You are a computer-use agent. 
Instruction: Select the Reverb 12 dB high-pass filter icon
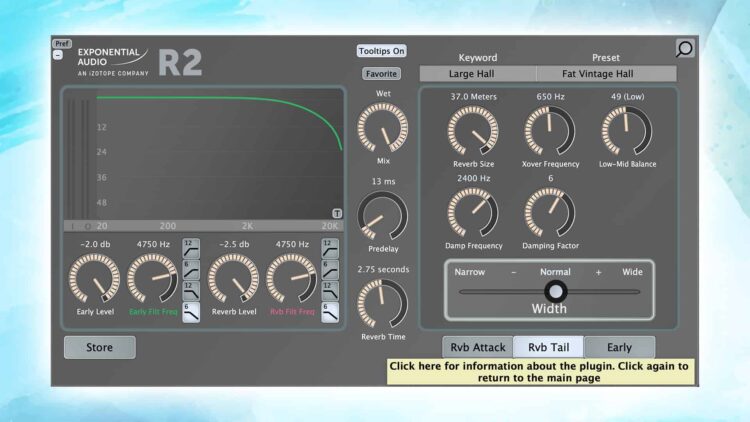[330, 249]
